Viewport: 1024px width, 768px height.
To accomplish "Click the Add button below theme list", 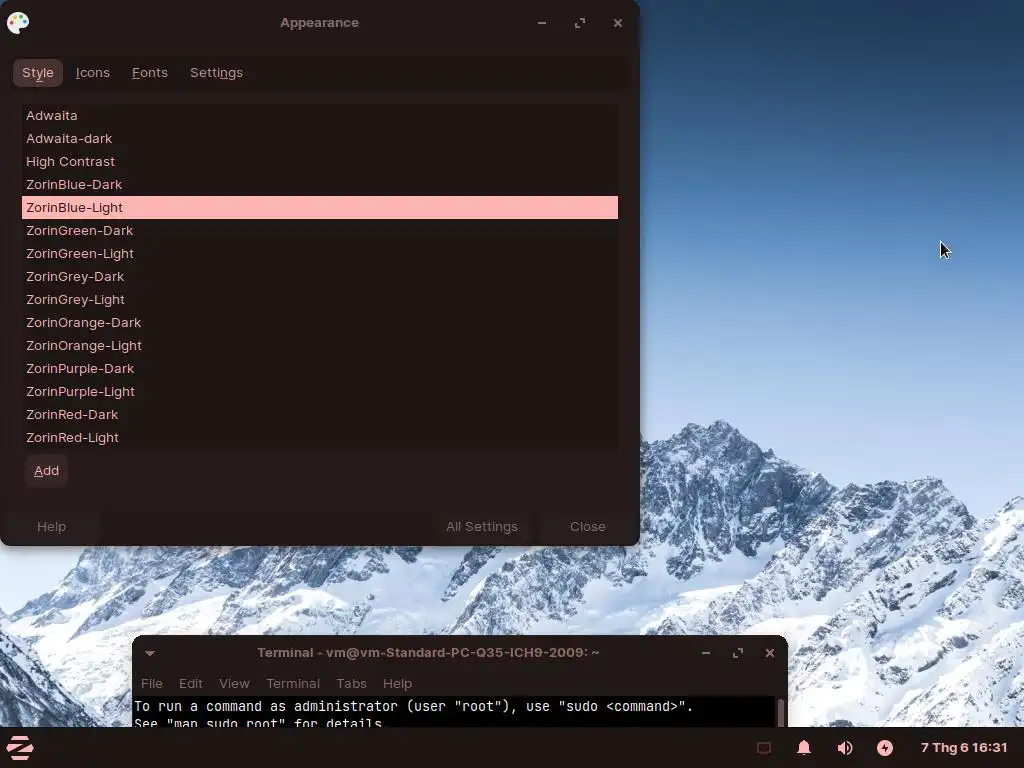I will coord(46,471).
